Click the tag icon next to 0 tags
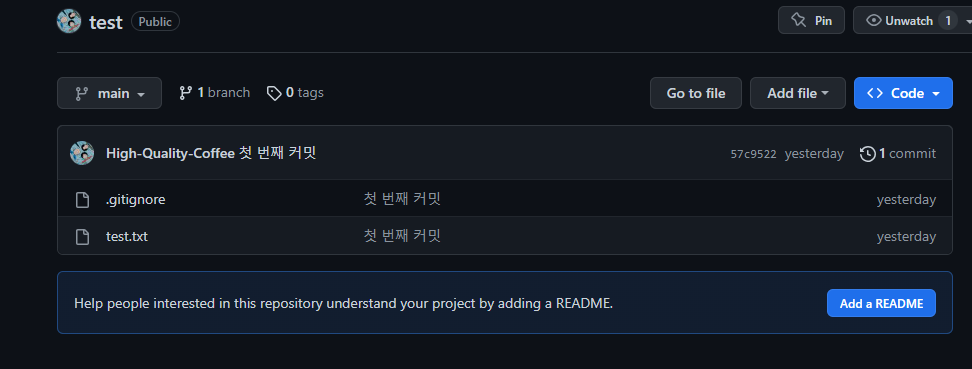This screenshot has width=972, height=369. pyautogui.click(x=273, y=93)
